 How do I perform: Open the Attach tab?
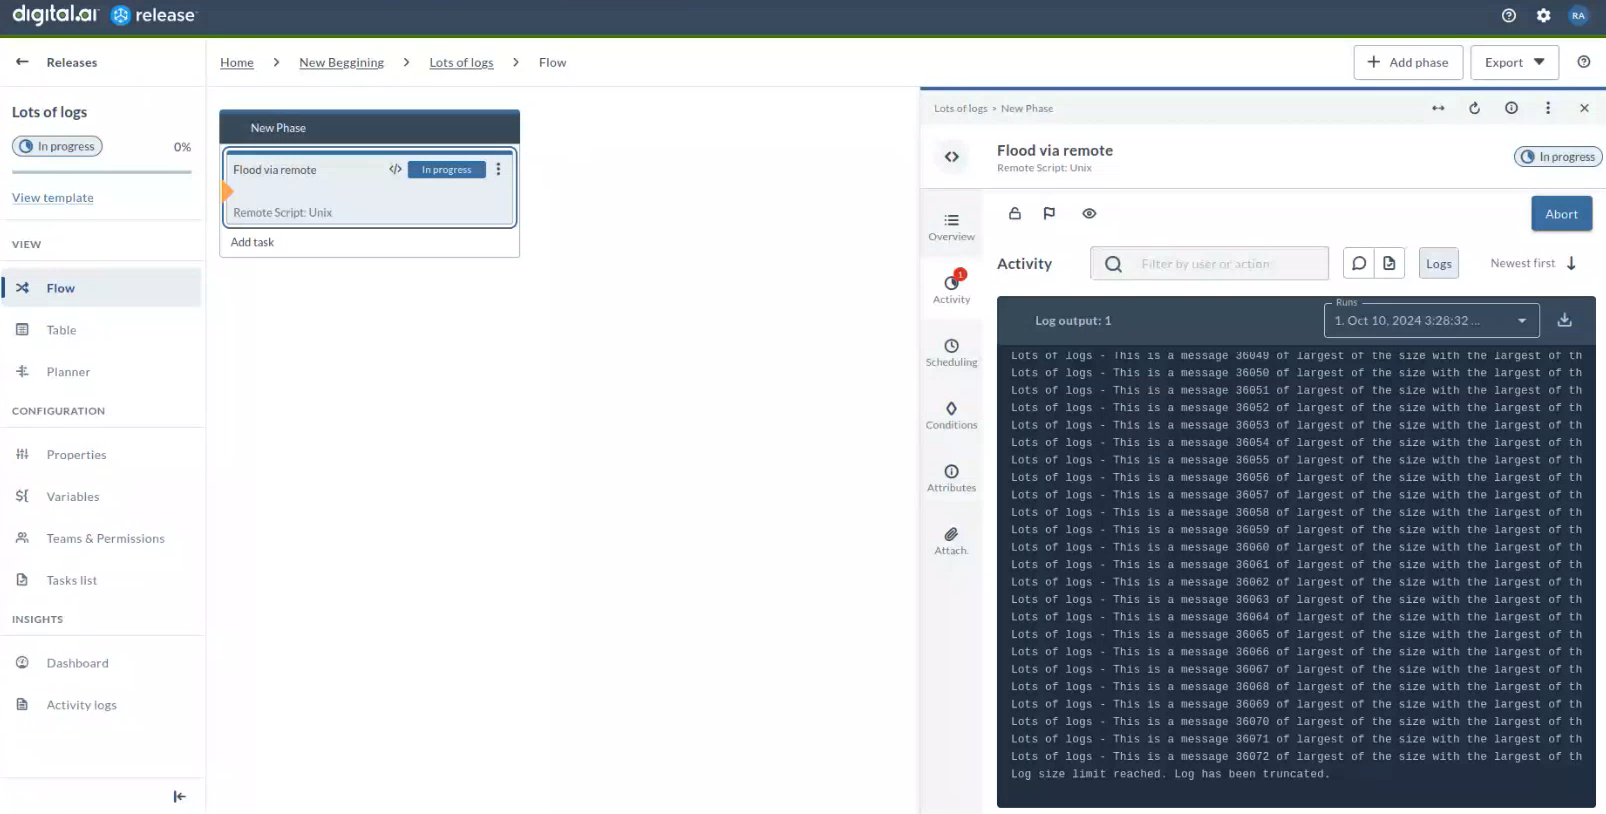(x=951, y=541)
